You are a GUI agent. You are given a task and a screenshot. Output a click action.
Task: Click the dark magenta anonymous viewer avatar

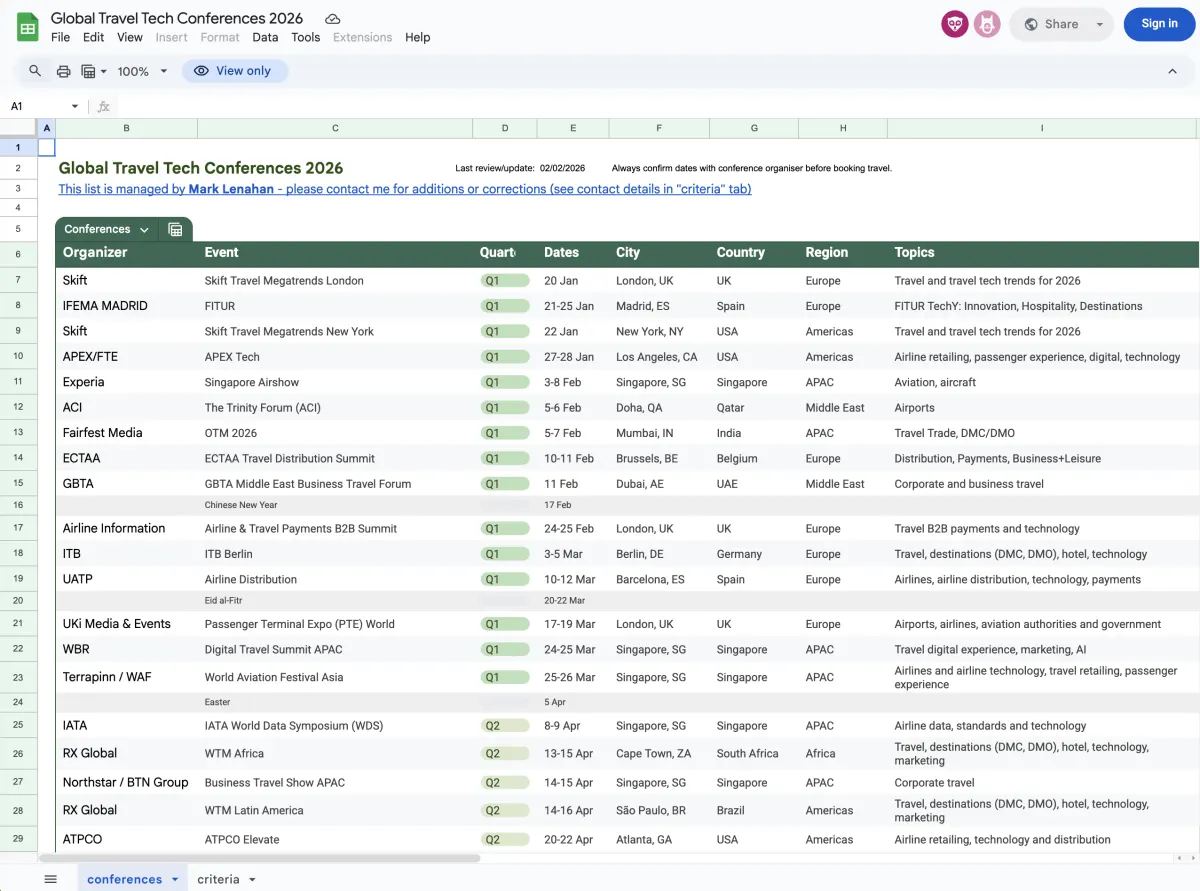(x=955, y=24)
